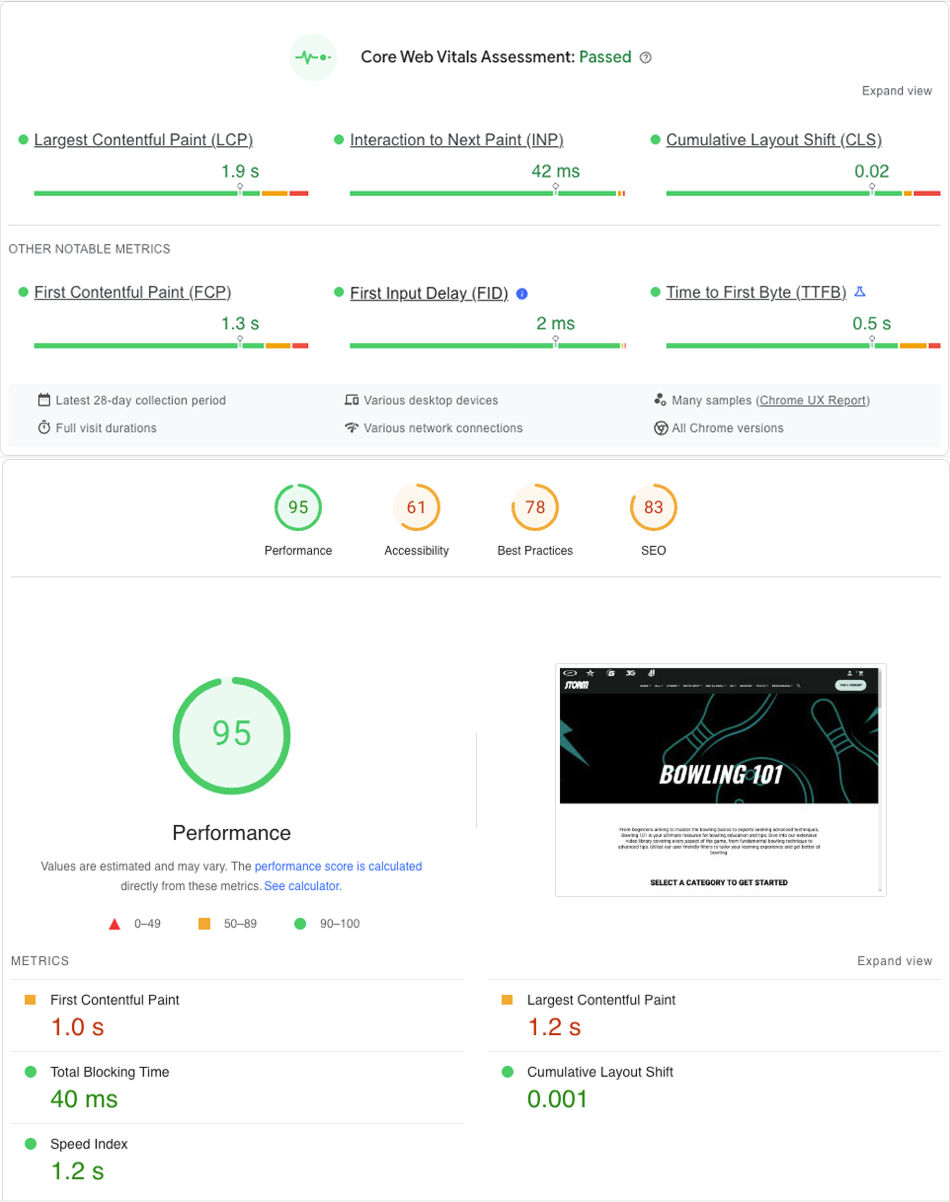This screenshot has height=1202, width=950.
Task: Click the Chrome icon beside All Chrome versions
Action: [661, 428]
